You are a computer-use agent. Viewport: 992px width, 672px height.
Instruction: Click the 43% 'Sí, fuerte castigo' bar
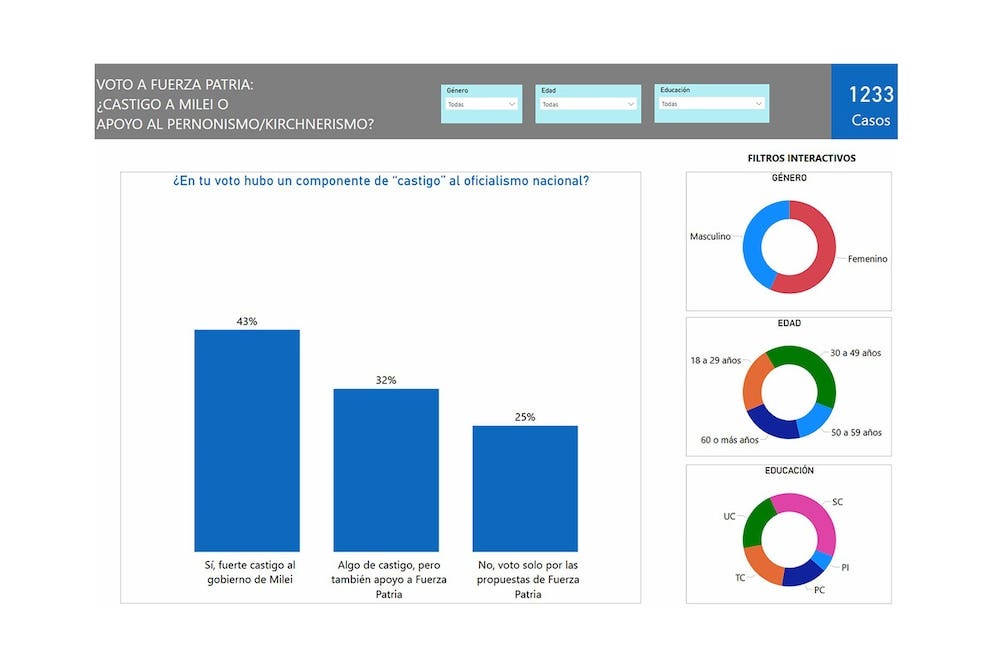[x=247, y=440]
